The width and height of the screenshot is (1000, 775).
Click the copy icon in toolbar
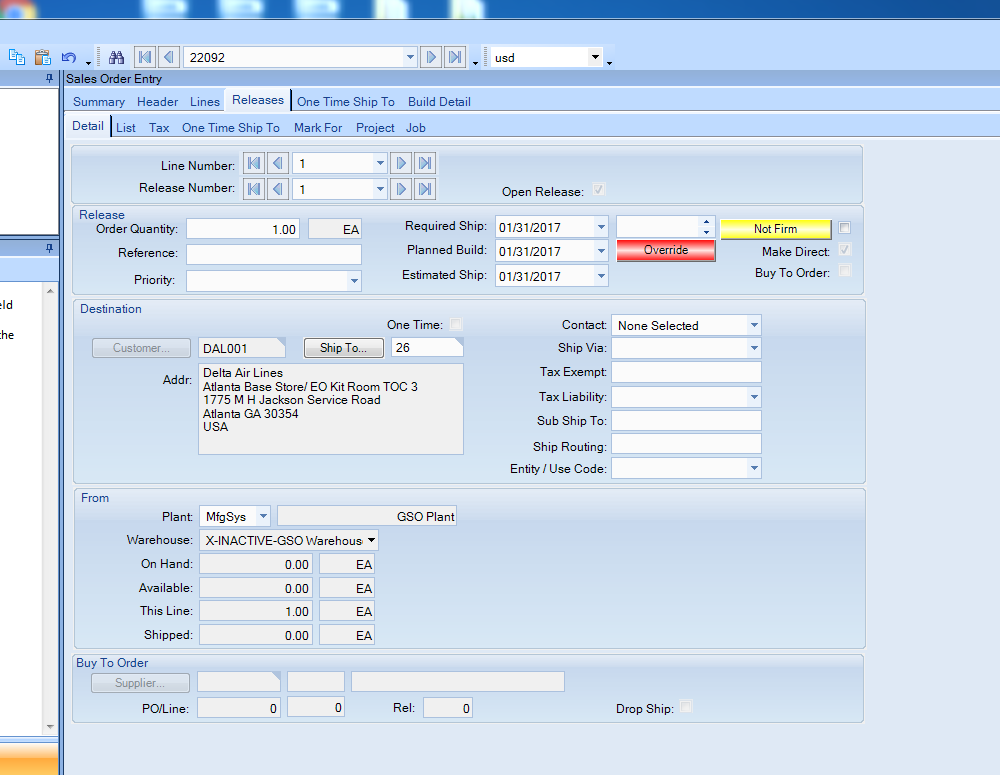[x=17, y=58]
